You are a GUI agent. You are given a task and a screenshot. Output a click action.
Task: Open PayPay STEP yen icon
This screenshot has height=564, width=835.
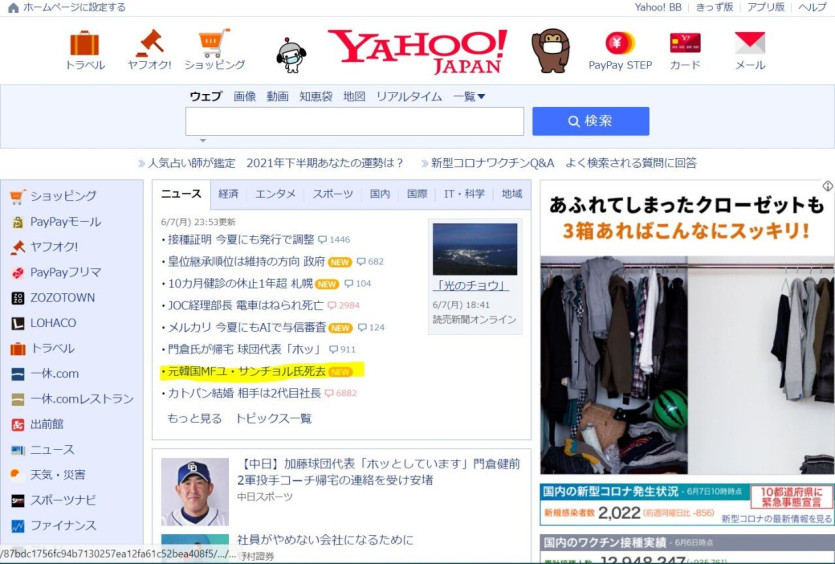(620, 43)
